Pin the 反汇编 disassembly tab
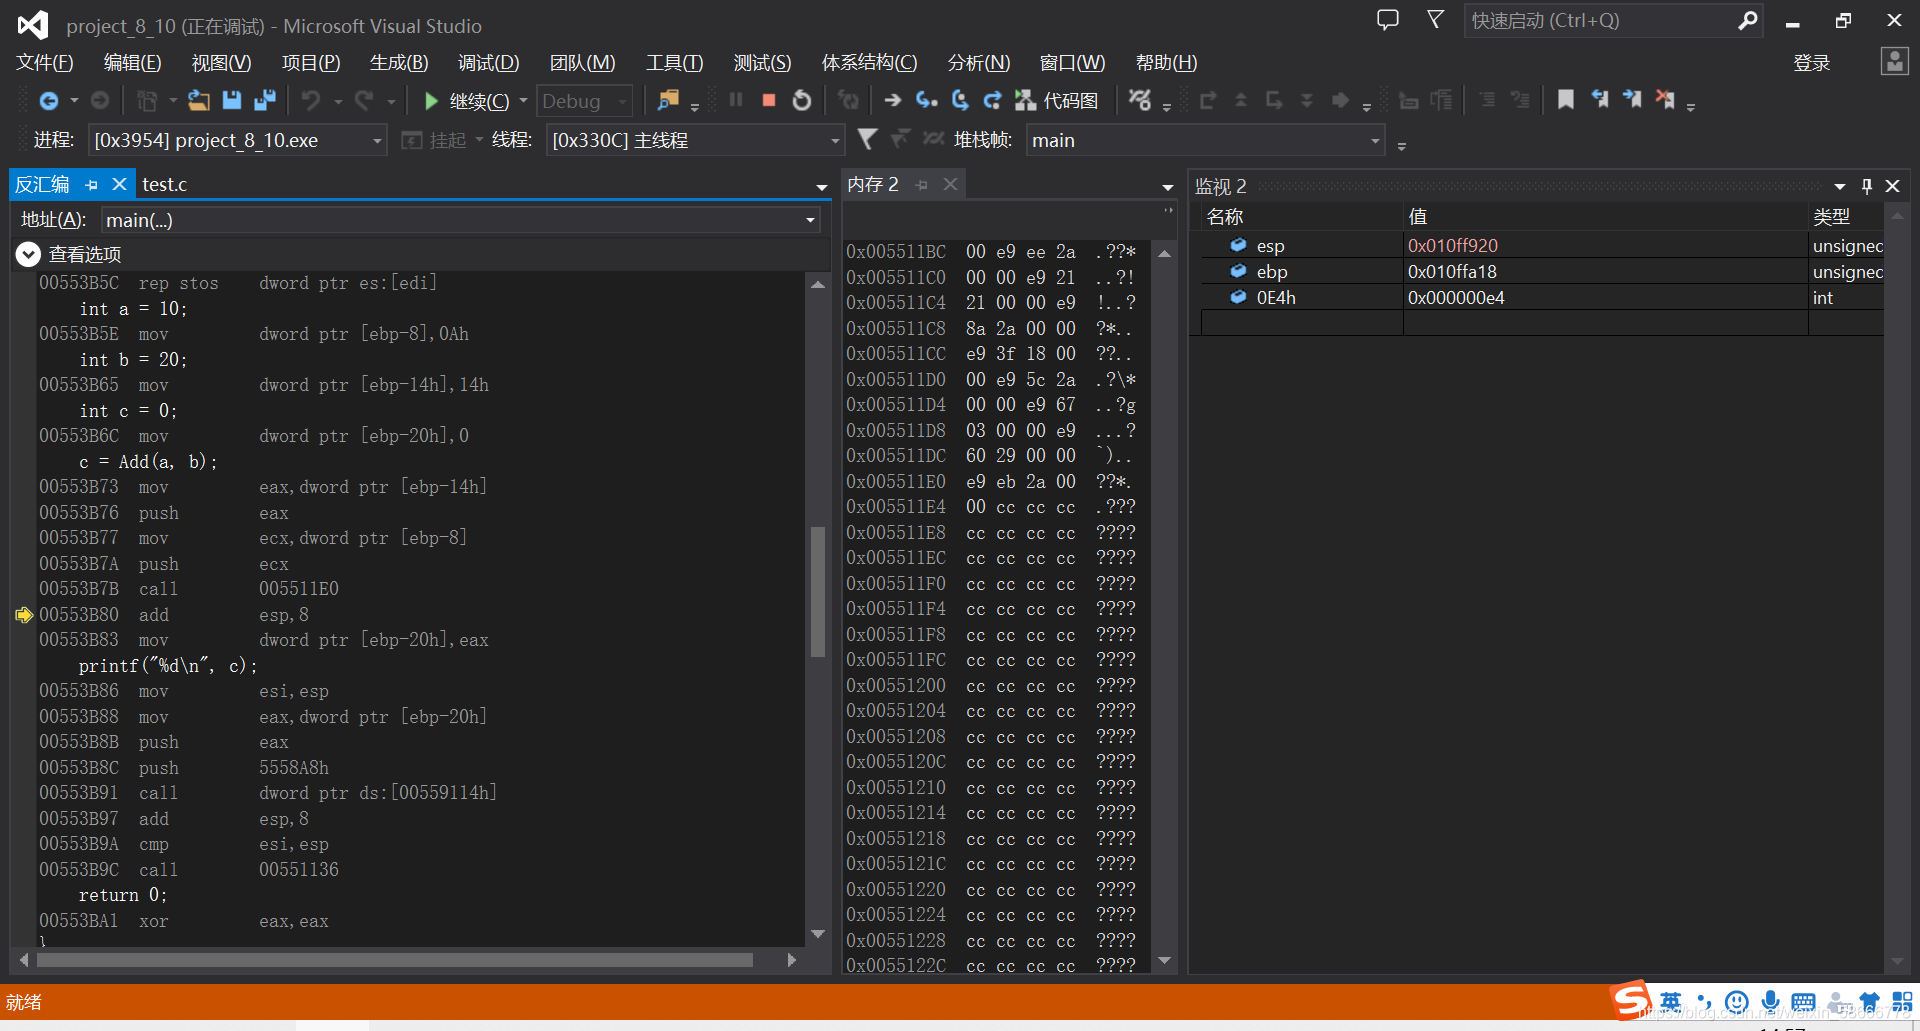Screen dimensions: 1920x1031 coord(92,185)
